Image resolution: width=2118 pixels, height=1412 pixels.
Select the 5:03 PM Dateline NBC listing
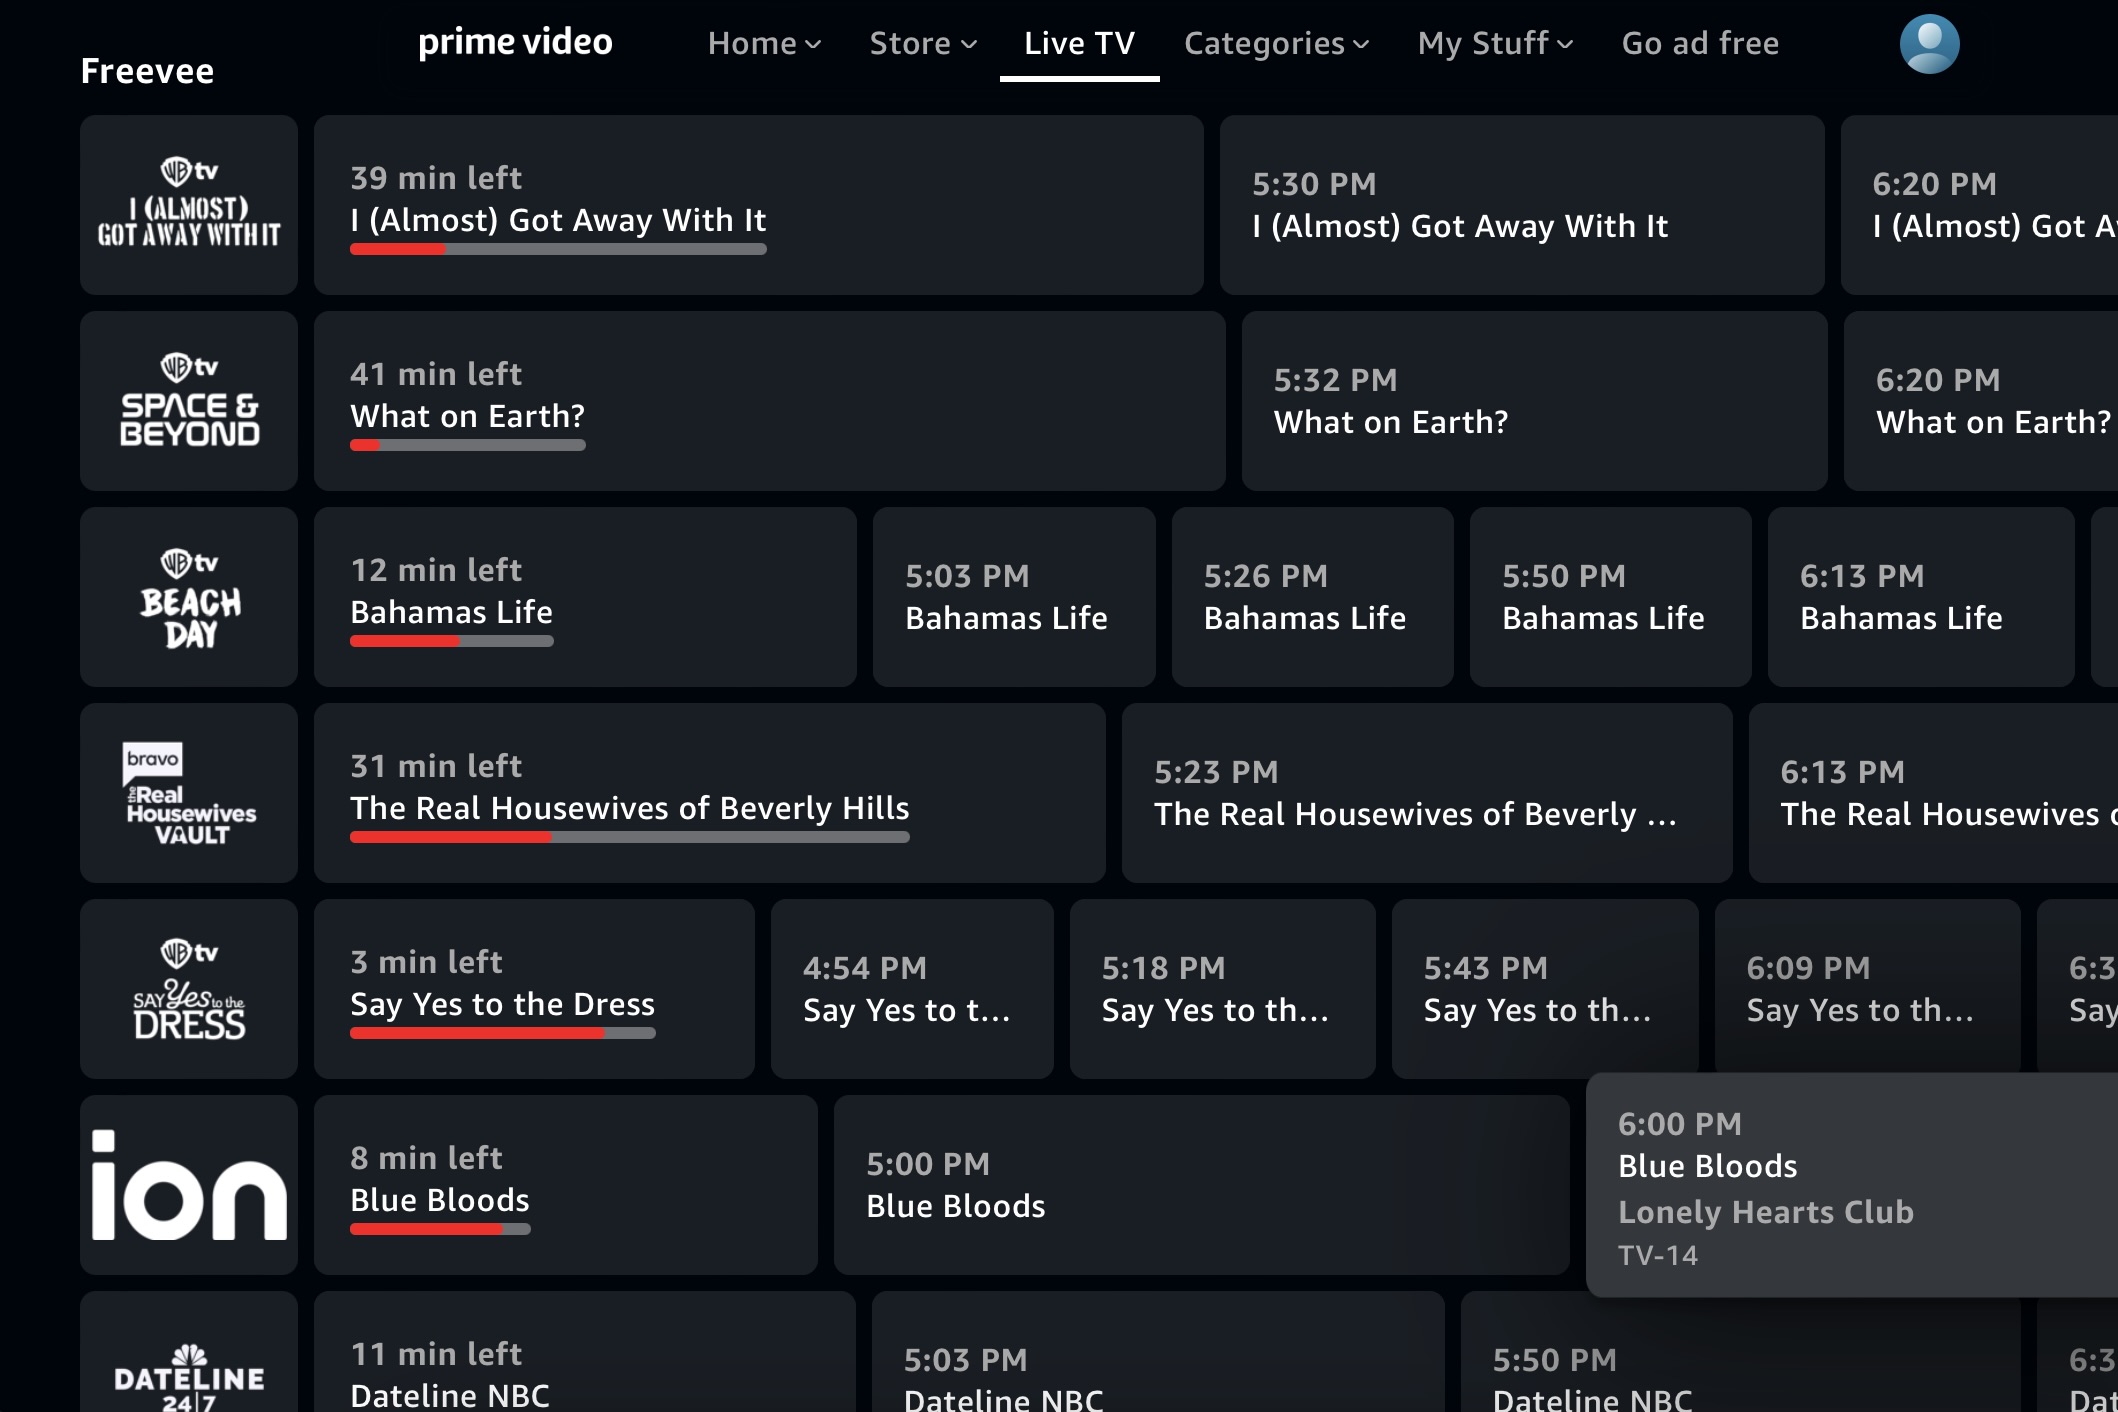tap(1158, 1352)
